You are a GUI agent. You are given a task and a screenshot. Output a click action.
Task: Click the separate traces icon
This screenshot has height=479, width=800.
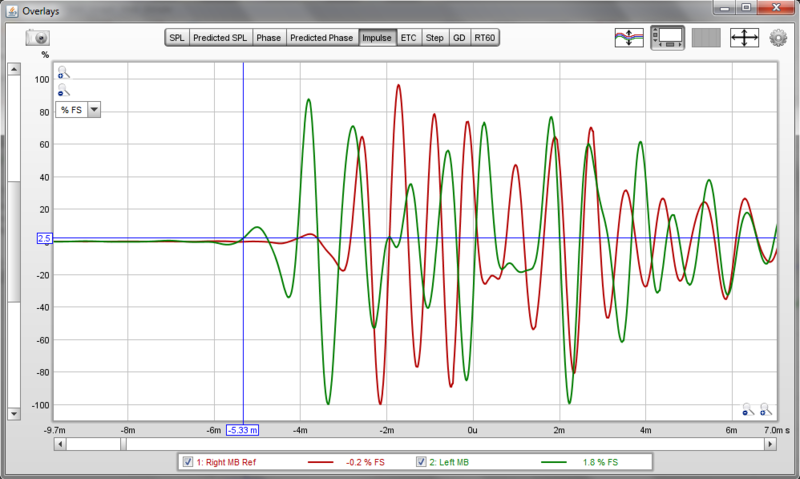coord(629,38)
